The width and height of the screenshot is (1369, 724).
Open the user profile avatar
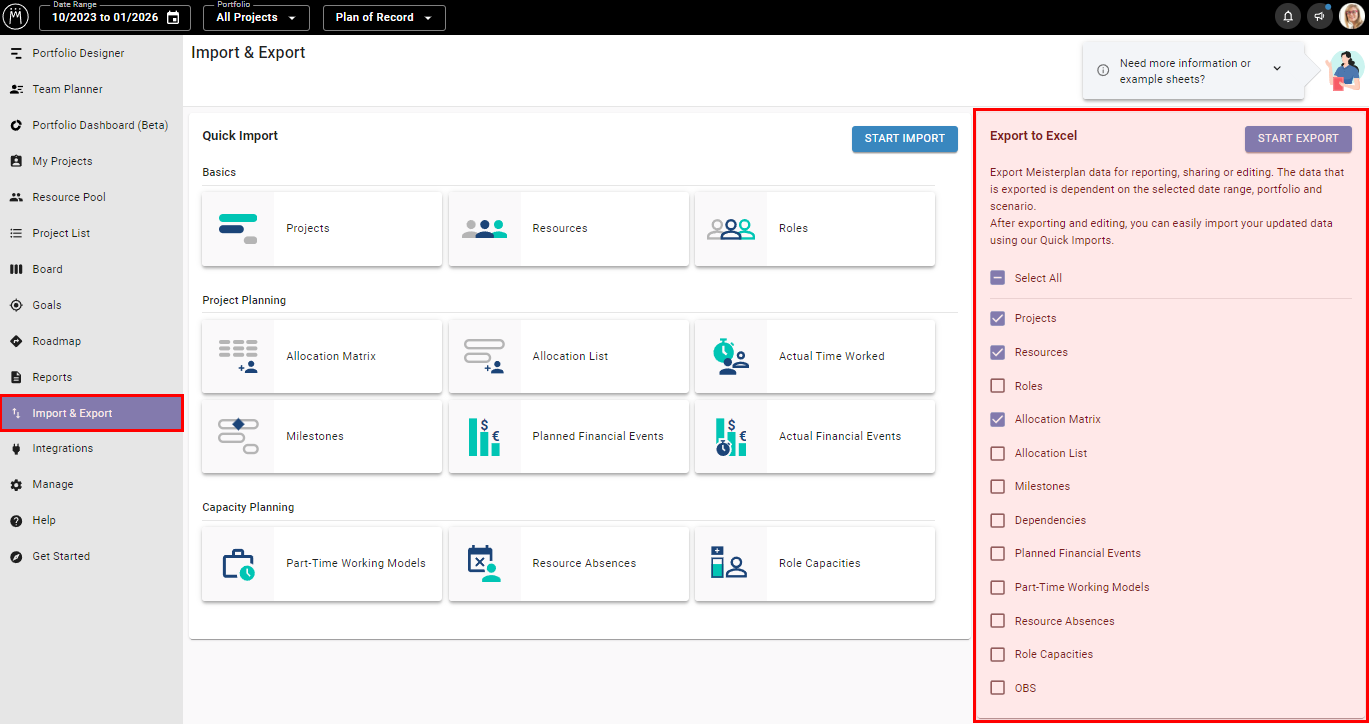click(x=1351, y=17)
